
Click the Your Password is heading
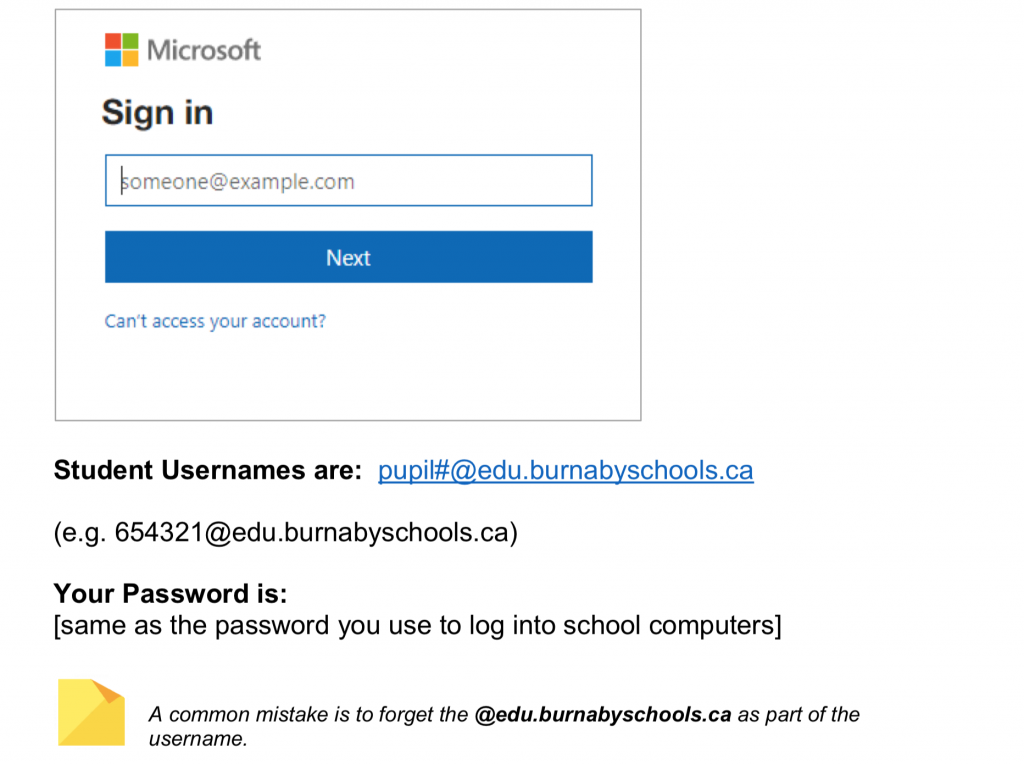point(170,594)
